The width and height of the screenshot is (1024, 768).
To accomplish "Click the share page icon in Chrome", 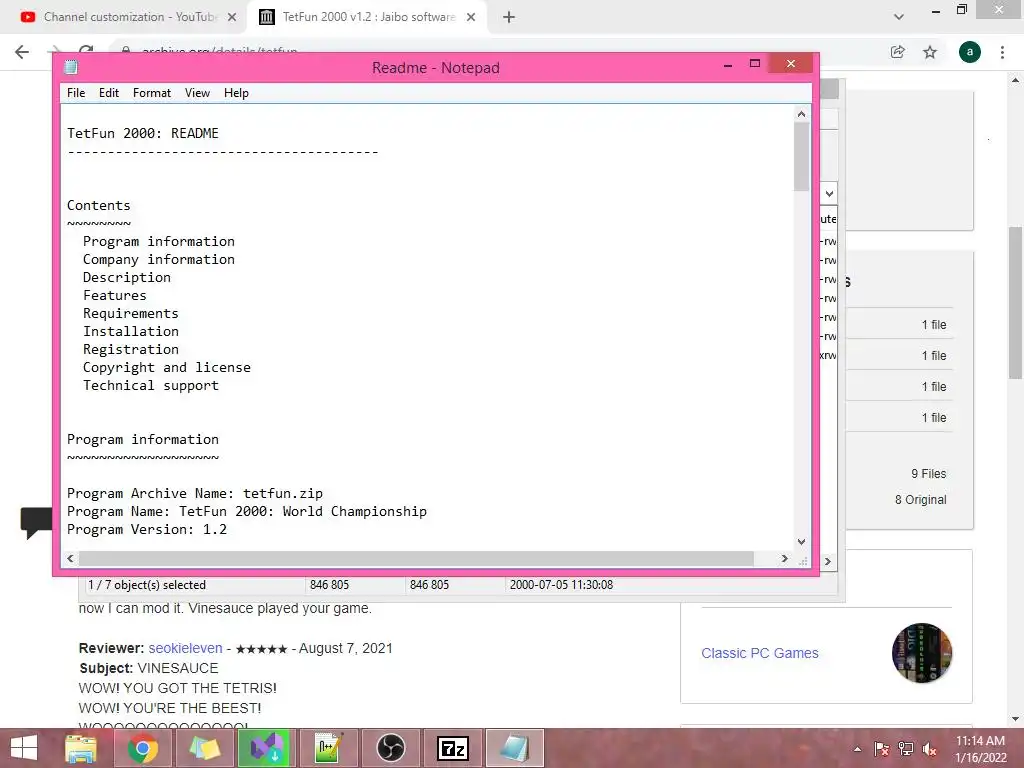I will pyautogui.click(x=898, y=52).
